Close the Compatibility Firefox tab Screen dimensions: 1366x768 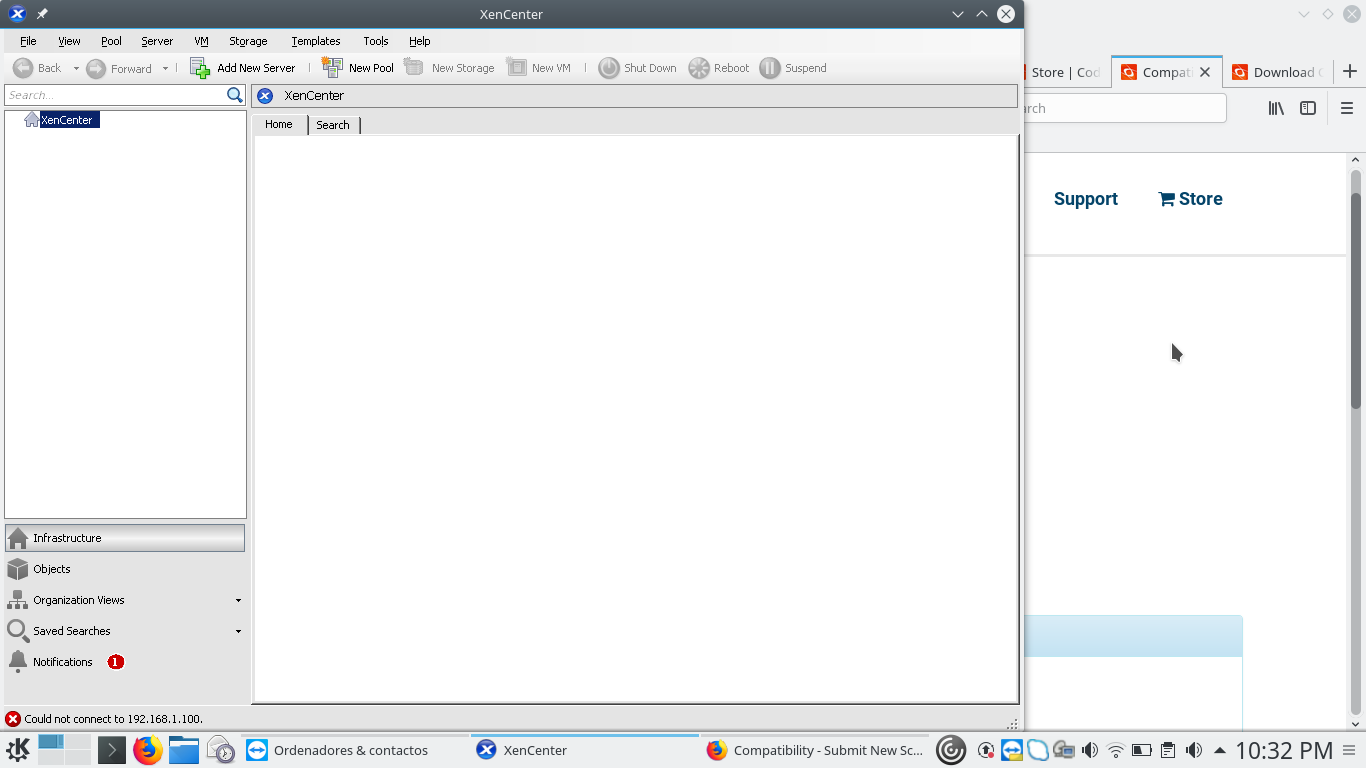[1205, 72]
